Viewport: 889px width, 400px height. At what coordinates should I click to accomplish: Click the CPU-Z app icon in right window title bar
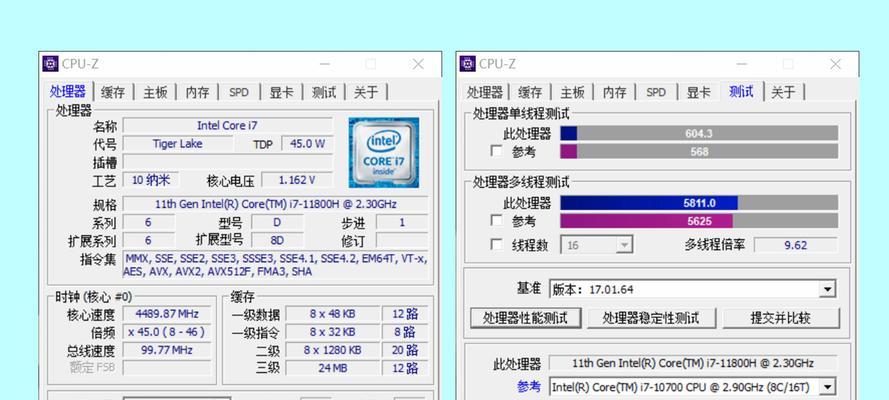pyautogui.click(x=468, y=64)
